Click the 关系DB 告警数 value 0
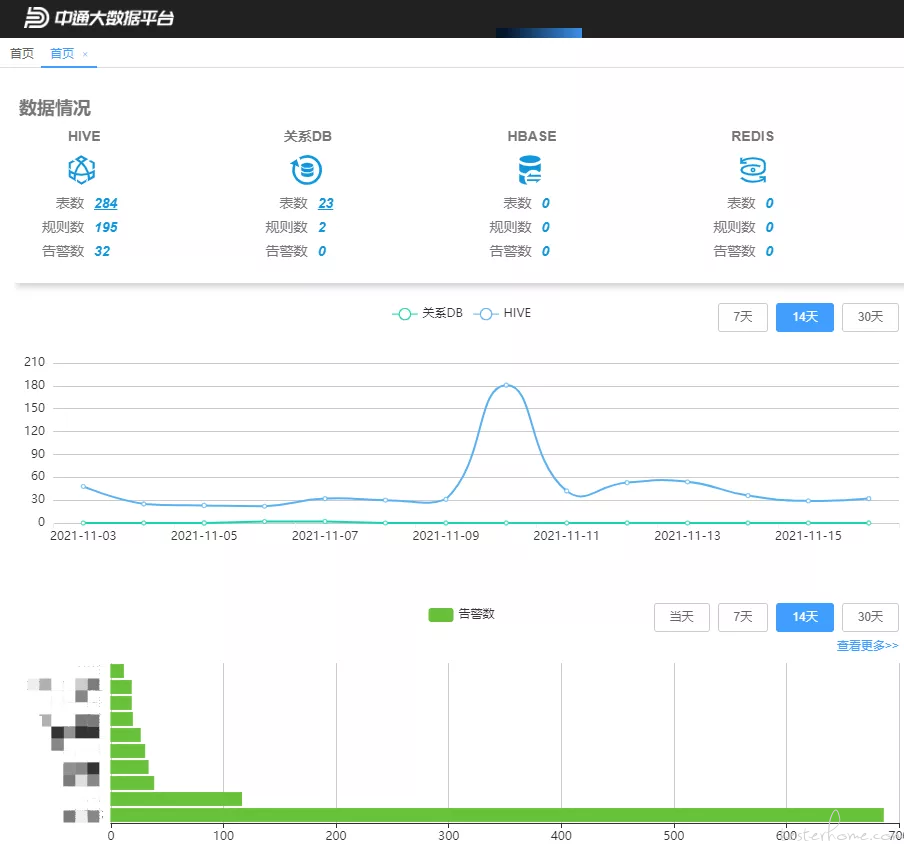Screen dimensions: 904x854 (x=322, y=251)
